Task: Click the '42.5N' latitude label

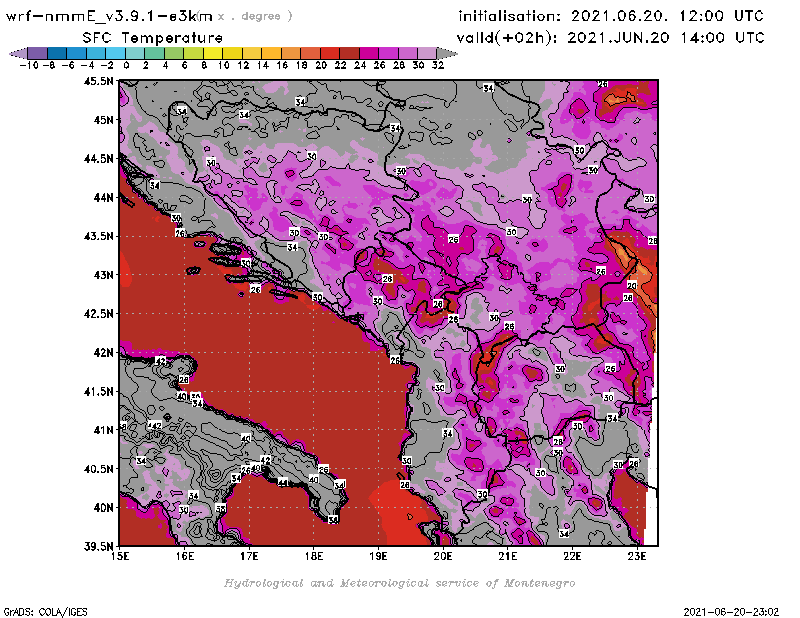Action: point(99,314)
